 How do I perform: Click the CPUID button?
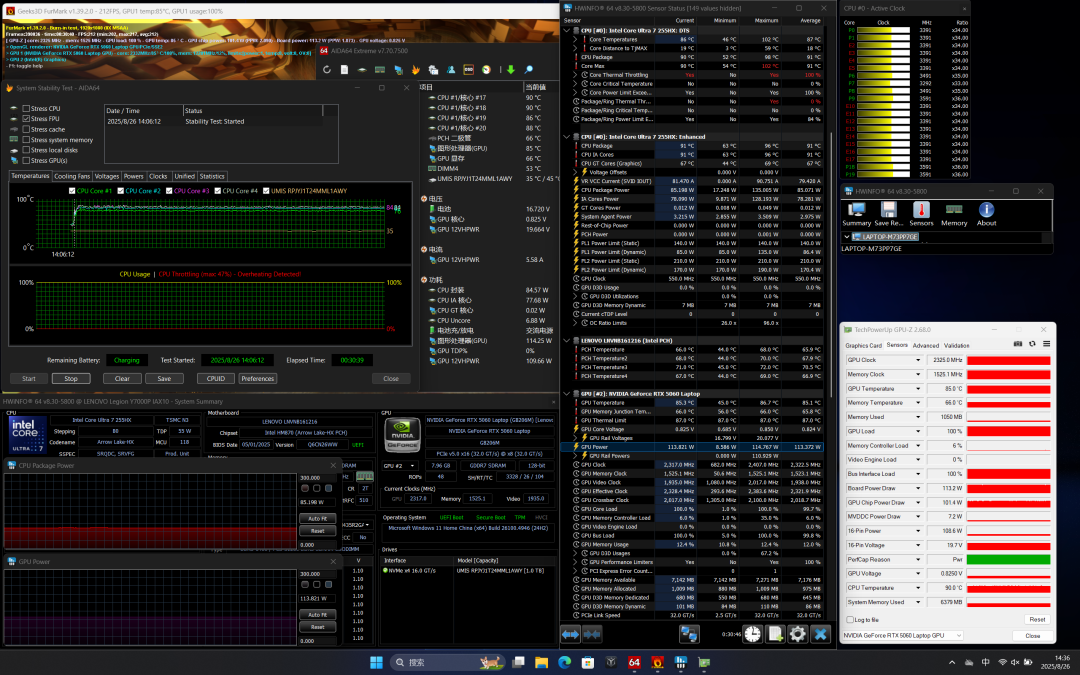(x=216, y=378)
